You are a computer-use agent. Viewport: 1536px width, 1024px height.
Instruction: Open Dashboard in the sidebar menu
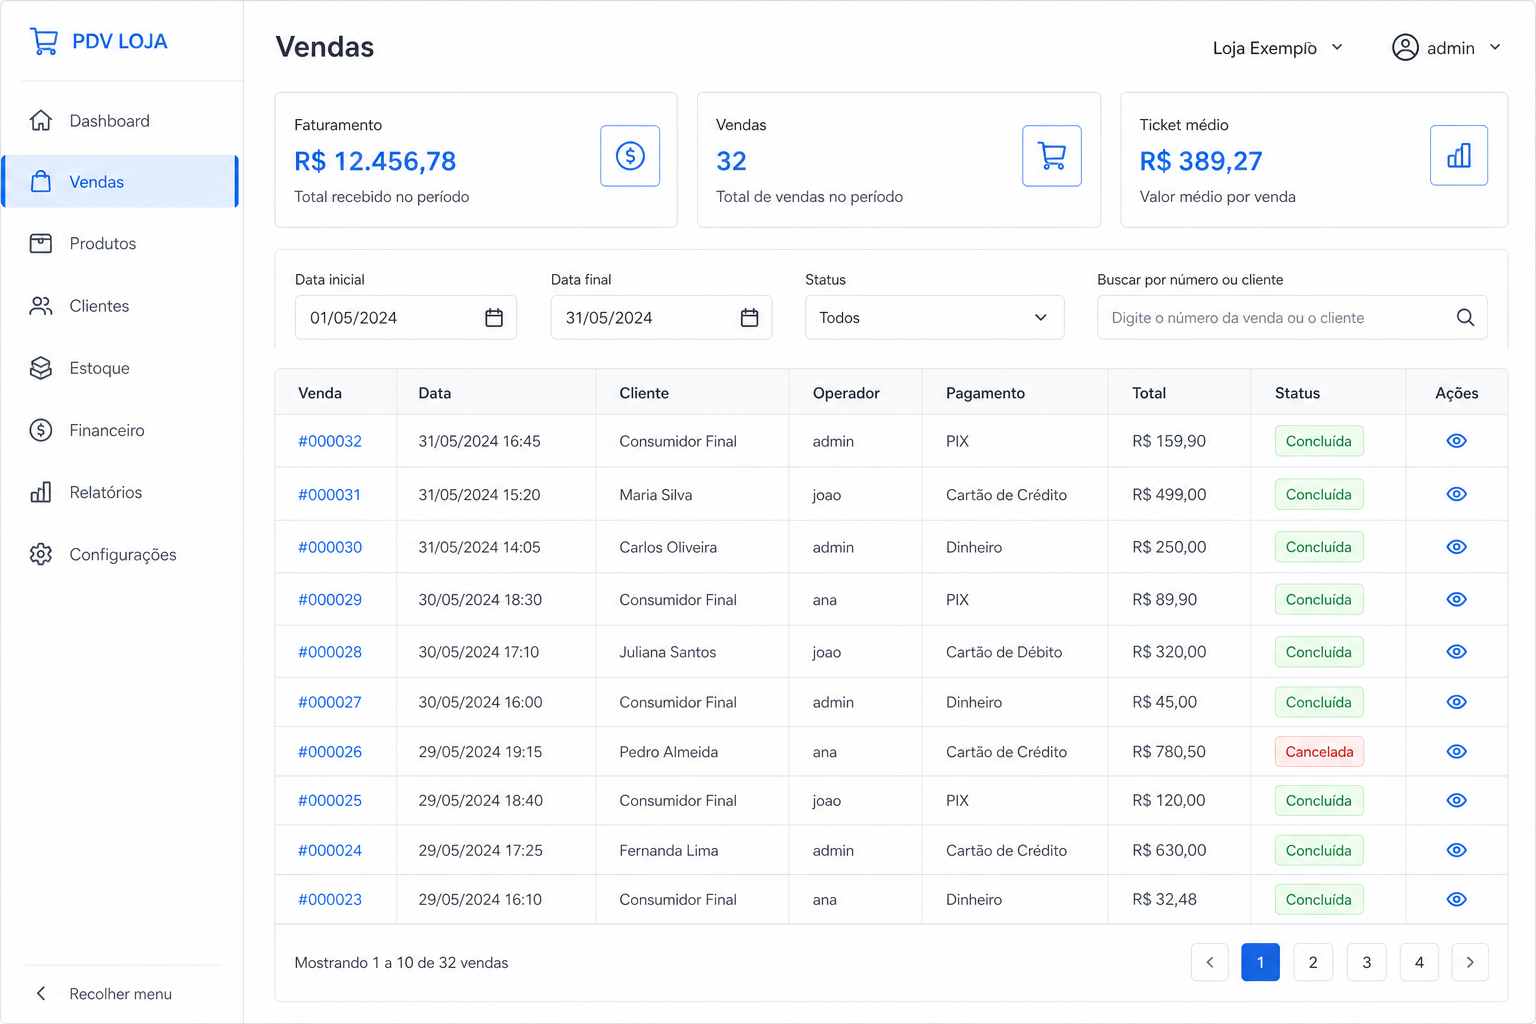click(x=121, y=121)
